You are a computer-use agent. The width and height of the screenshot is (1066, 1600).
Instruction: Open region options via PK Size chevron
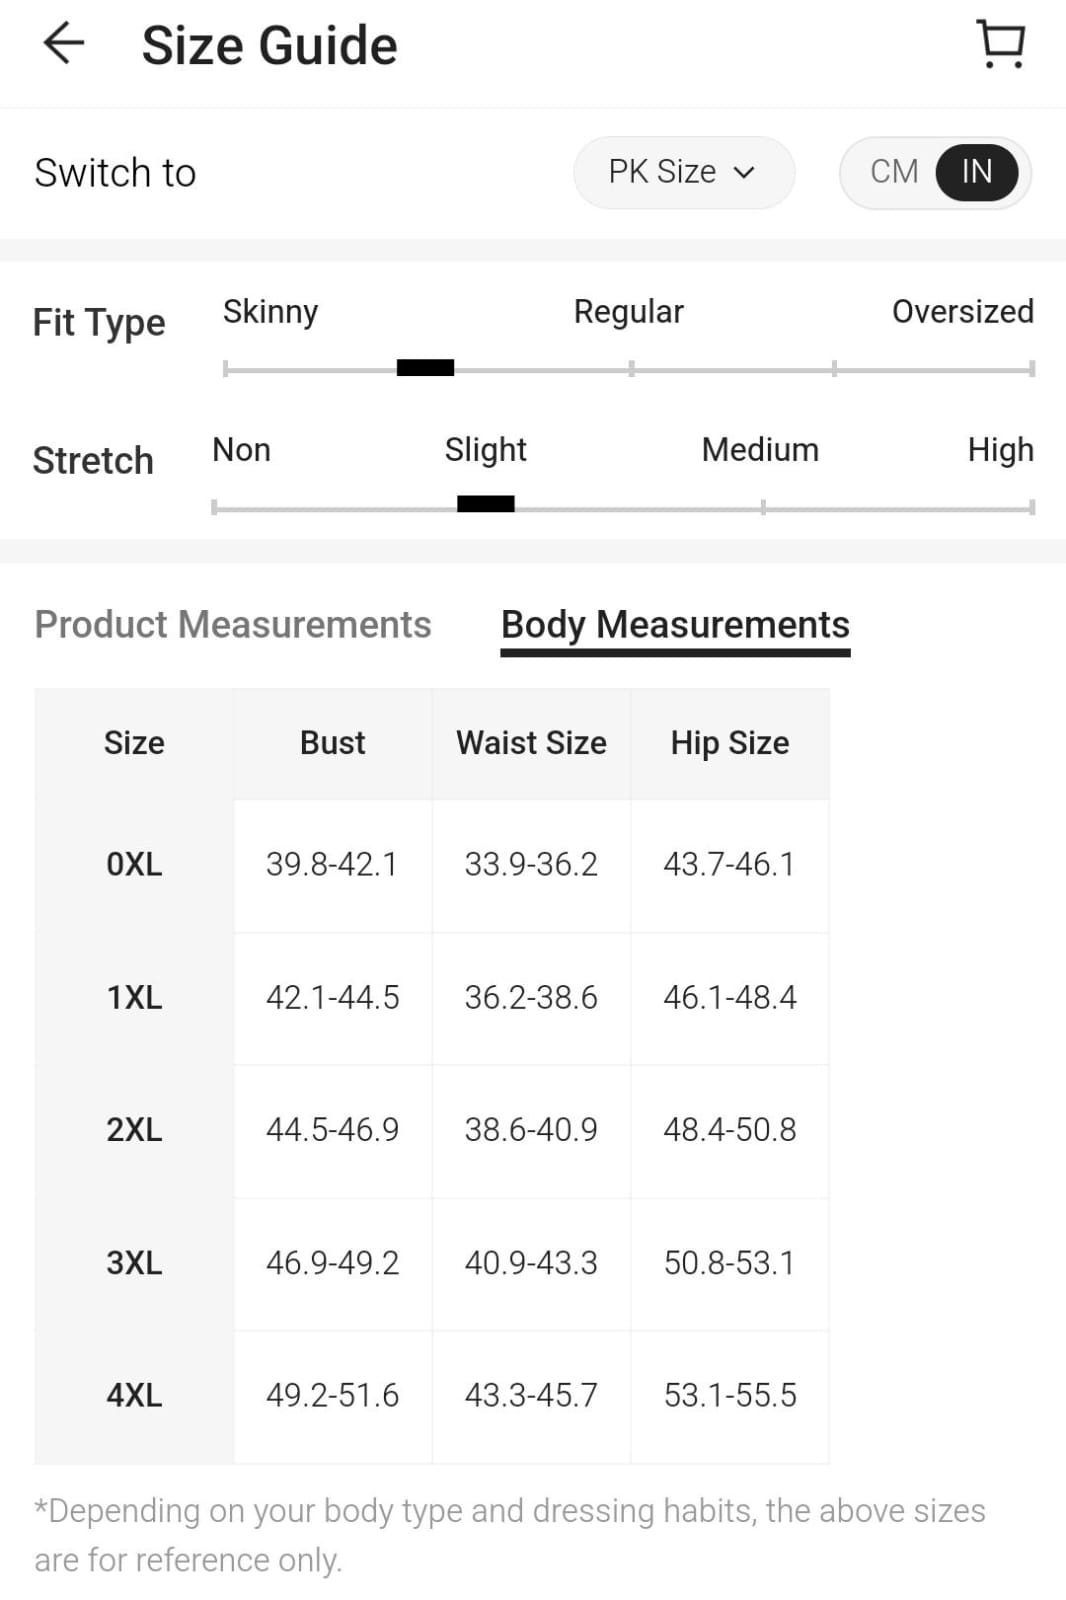tap(746, 172)
